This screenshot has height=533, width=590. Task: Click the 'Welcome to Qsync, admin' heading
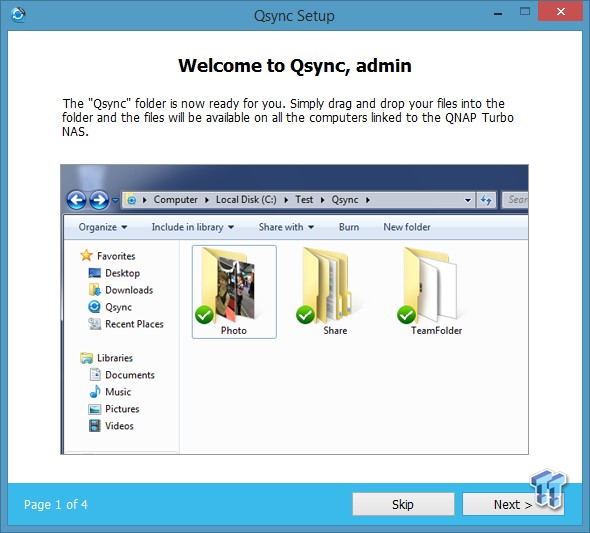pos(295,65)
